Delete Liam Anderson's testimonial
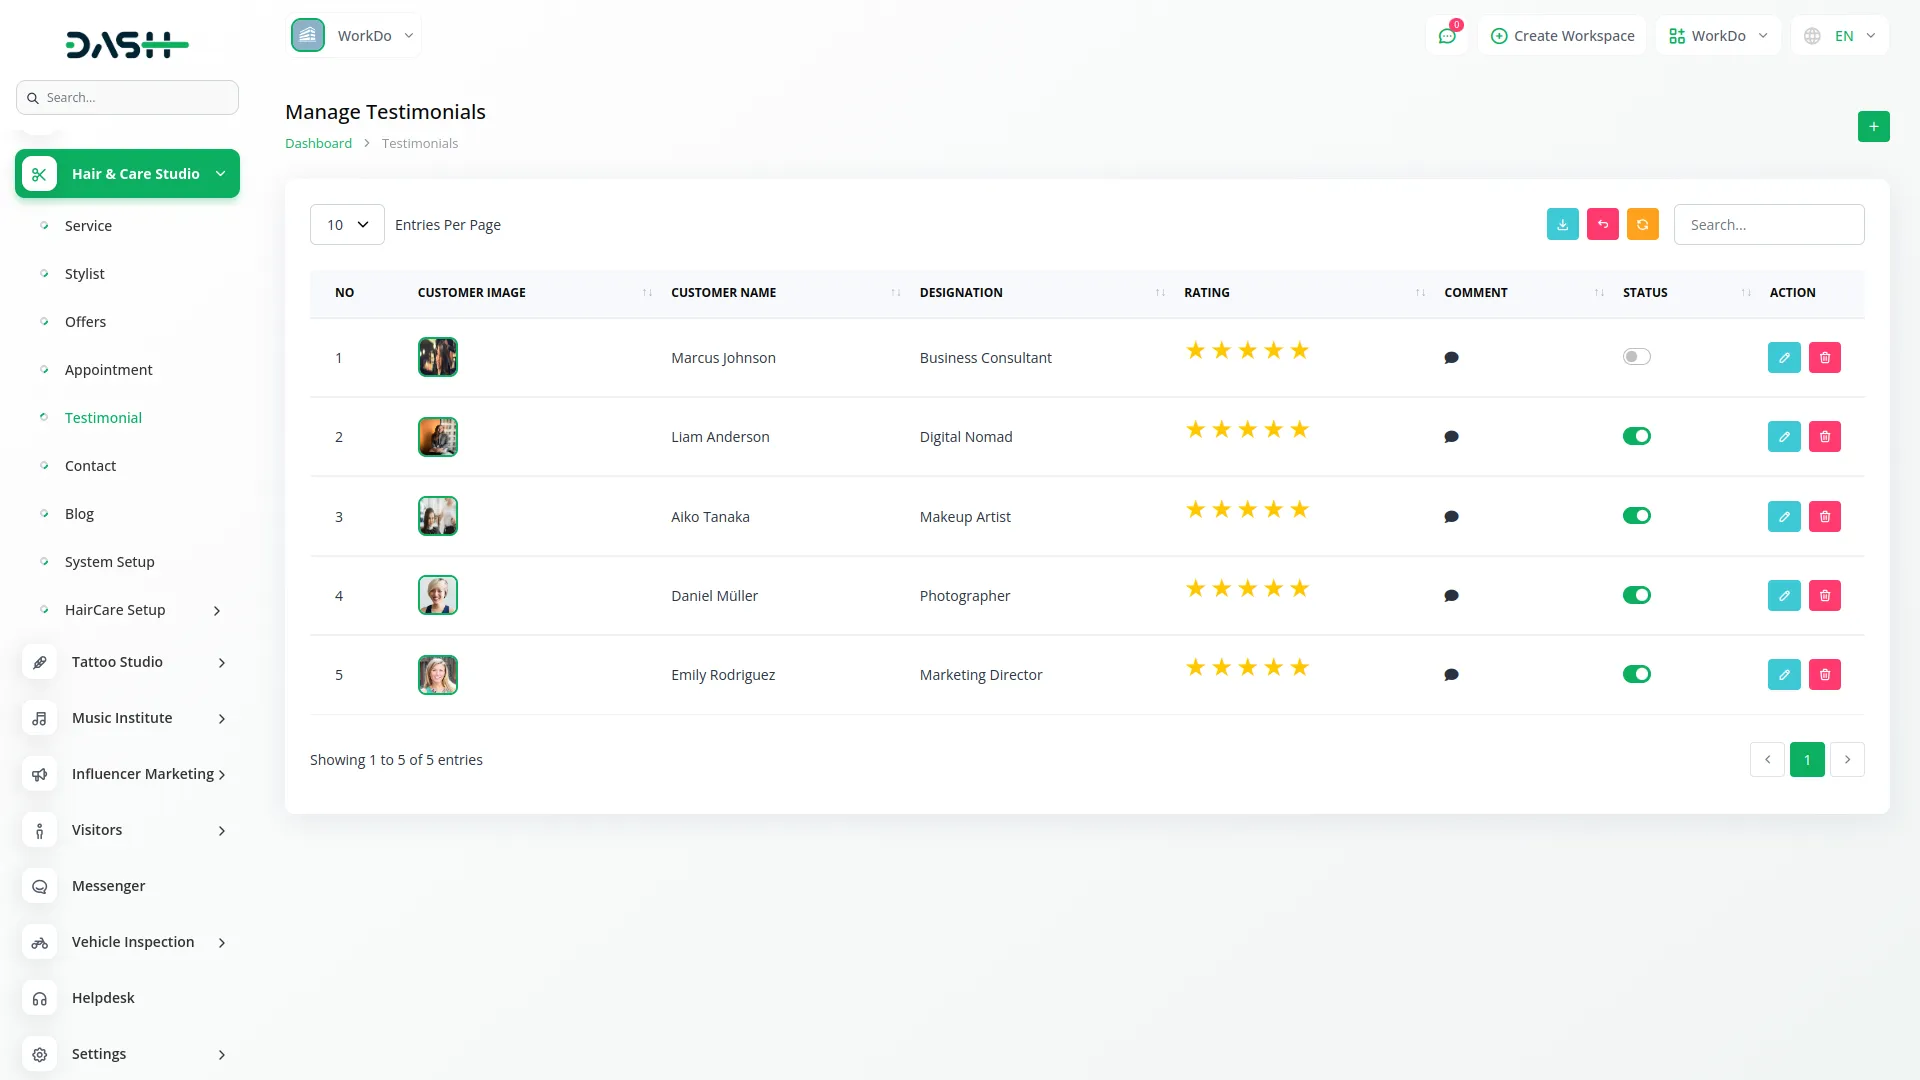Screen dimensions: 1920x1080 (x=1824, y=436)
